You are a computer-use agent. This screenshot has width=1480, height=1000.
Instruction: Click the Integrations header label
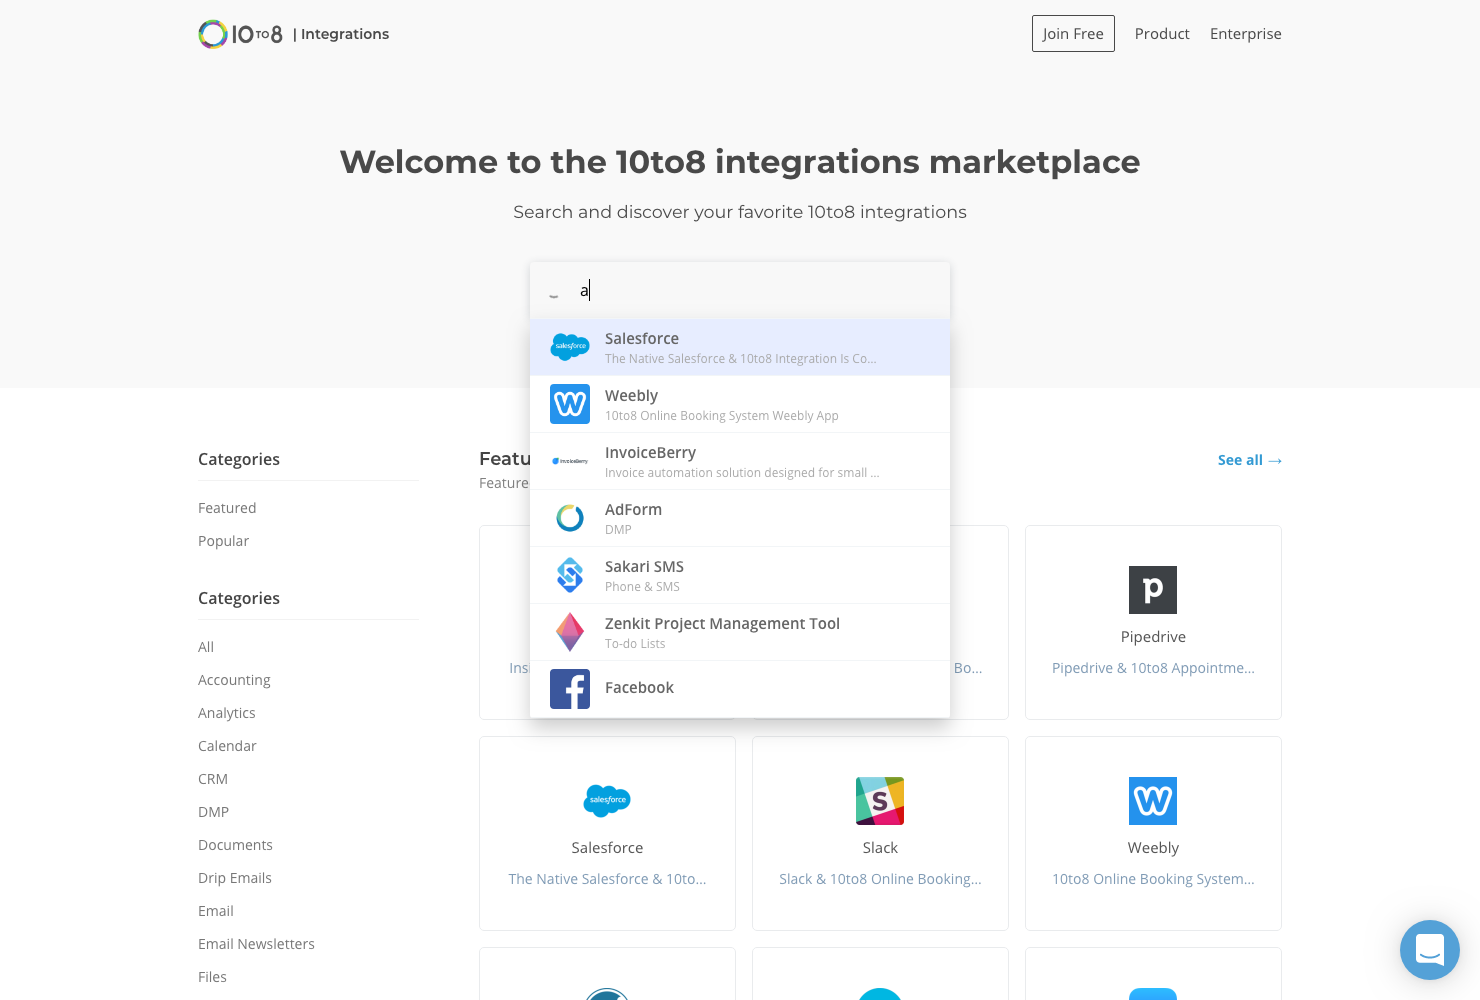pyautogui.click(x=341, y=34)
